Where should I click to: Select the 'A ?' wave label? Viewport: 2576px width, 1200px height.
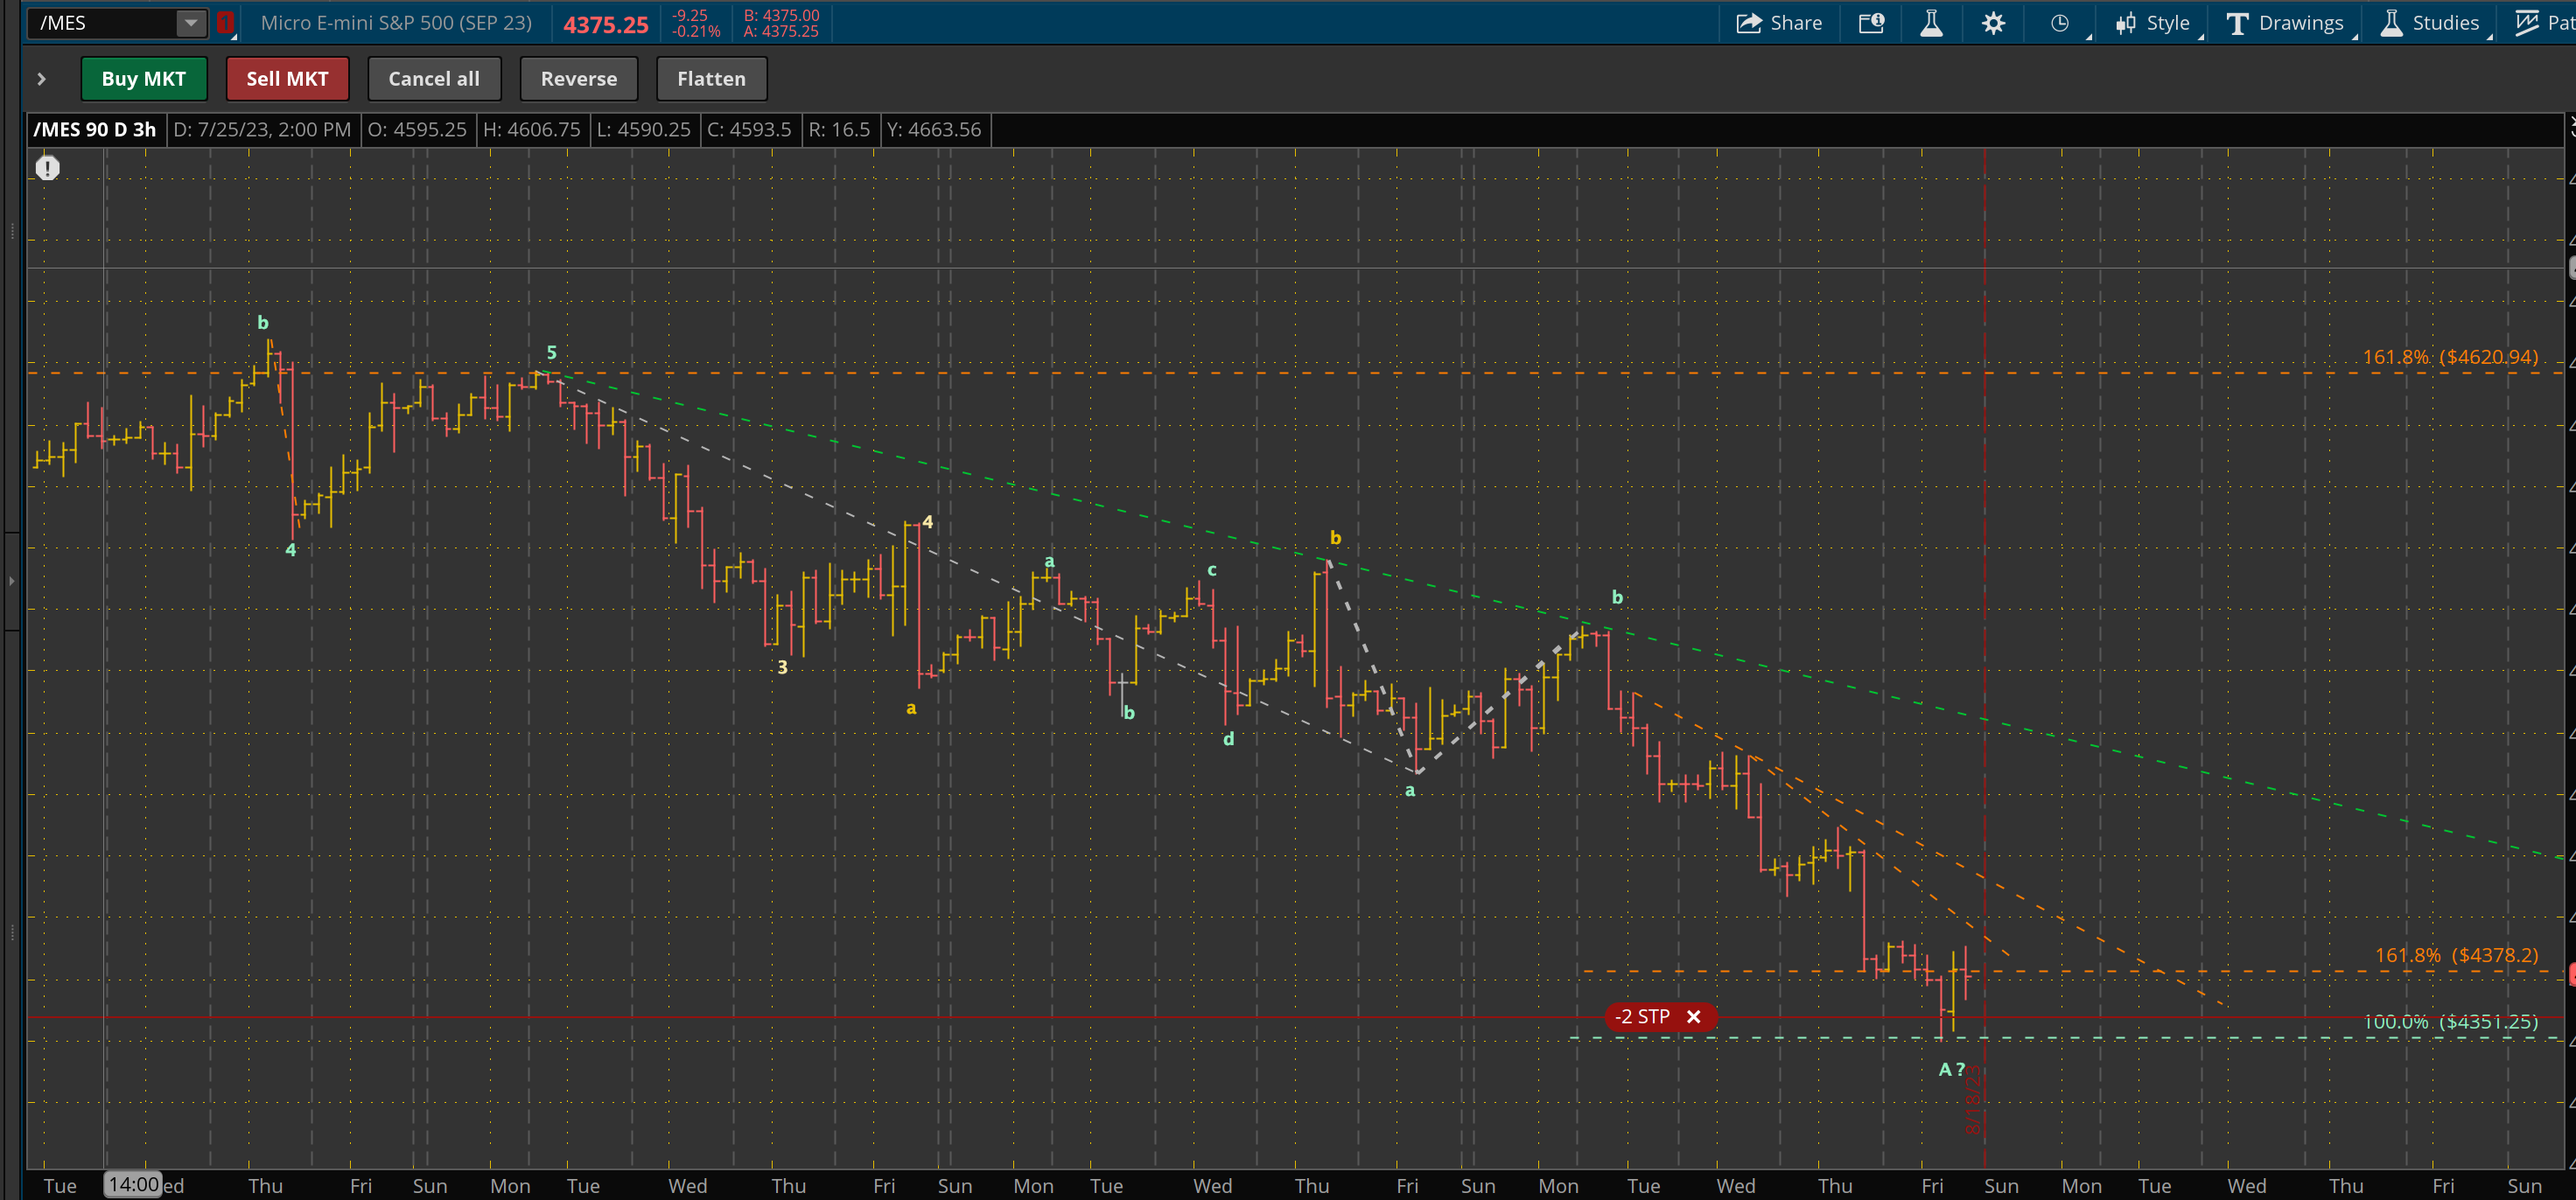(x=1951, y=1070)
